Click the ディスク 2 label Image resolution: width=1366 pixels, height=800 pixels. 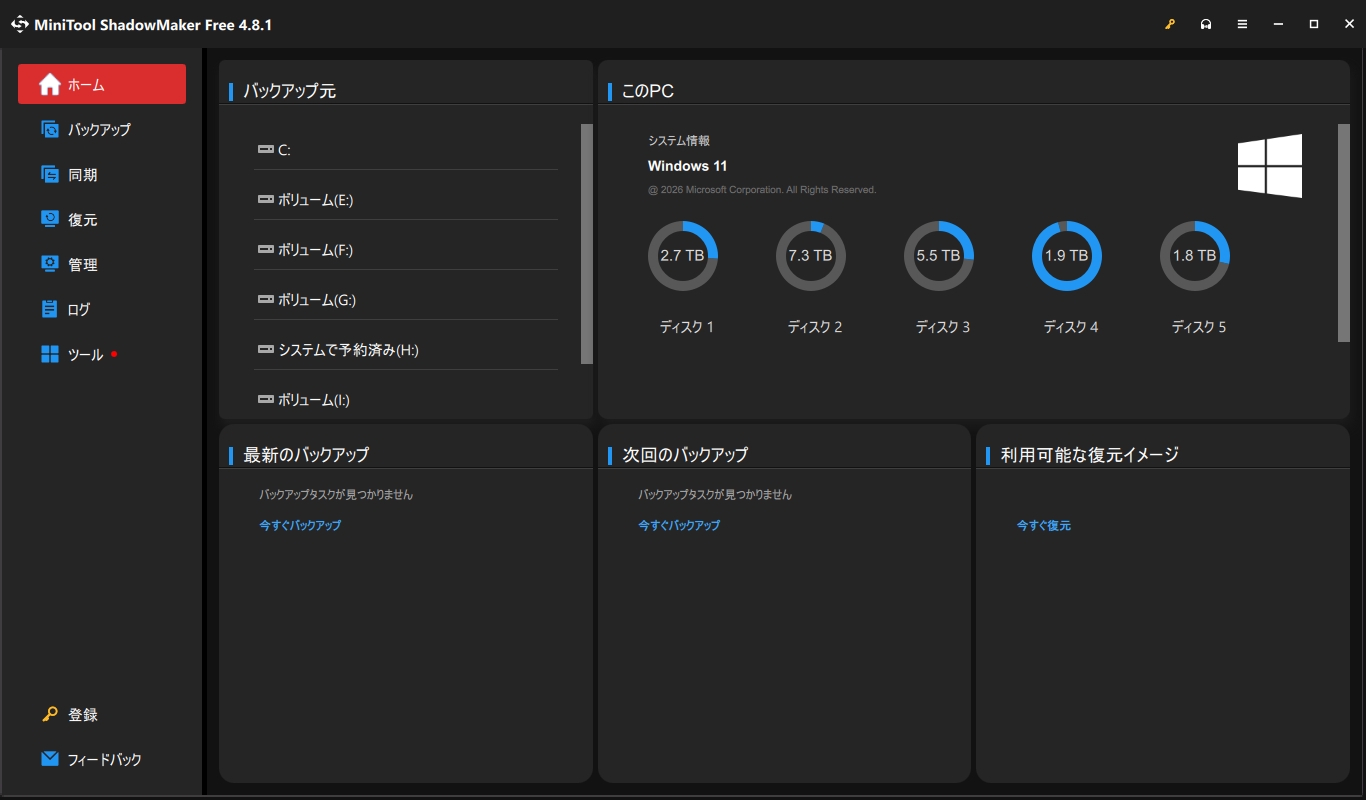815,327
